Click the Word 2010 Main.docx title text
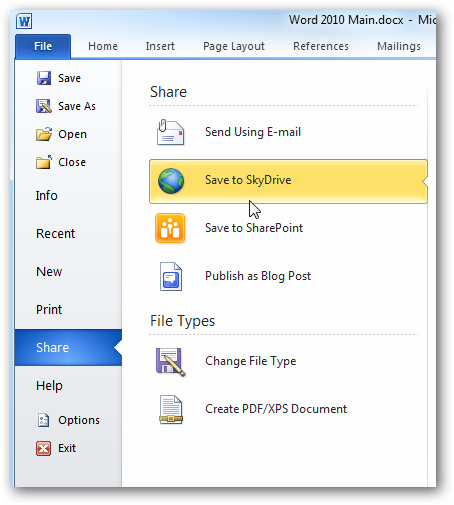This screenshot has width=454, height=505. 346,20
